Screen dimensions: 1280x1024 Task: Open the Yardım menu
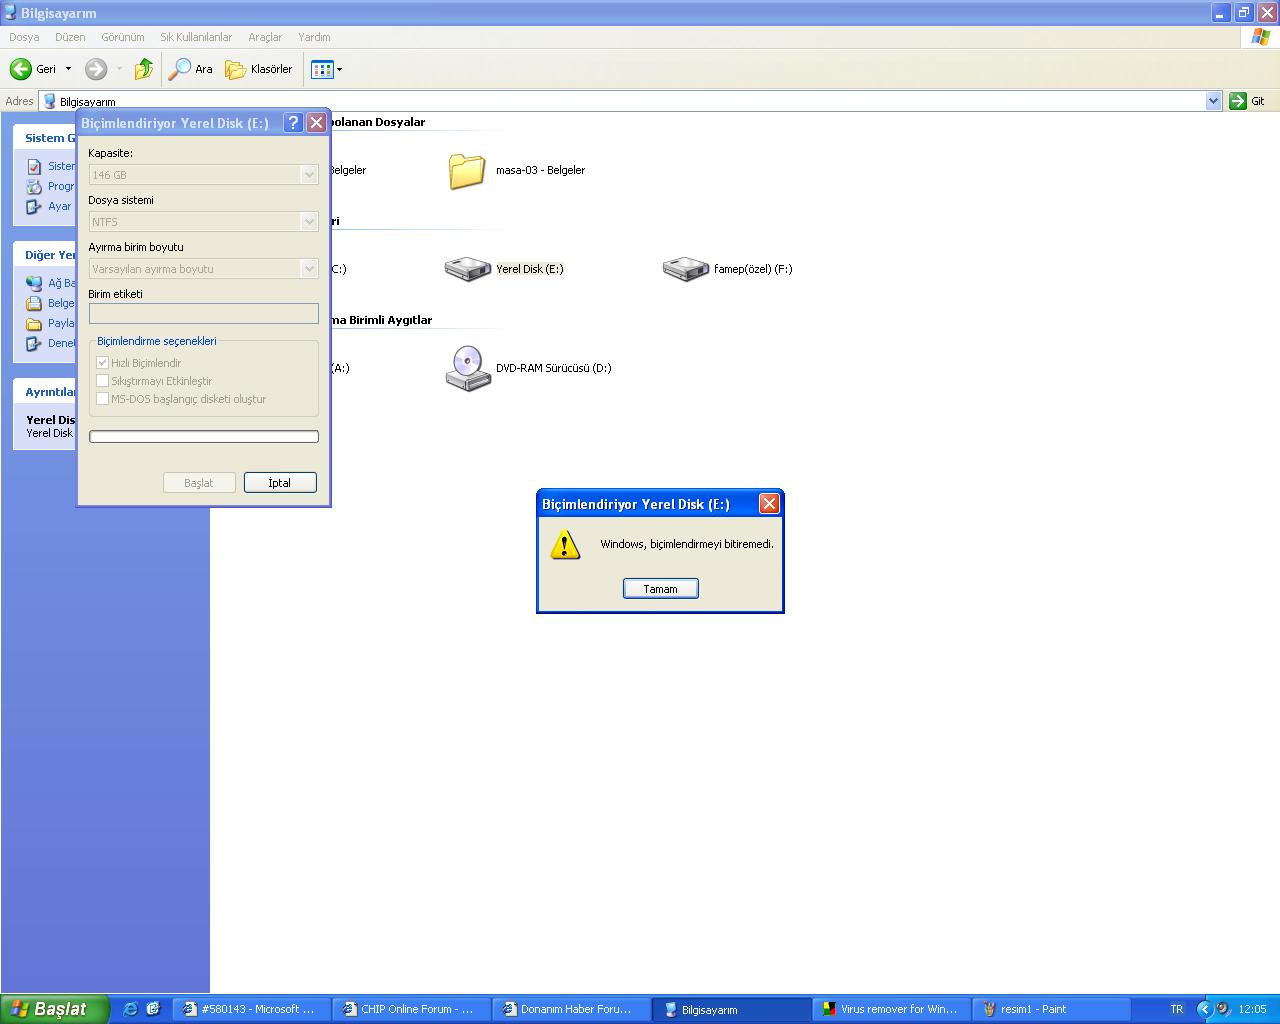tap(314, 37)
